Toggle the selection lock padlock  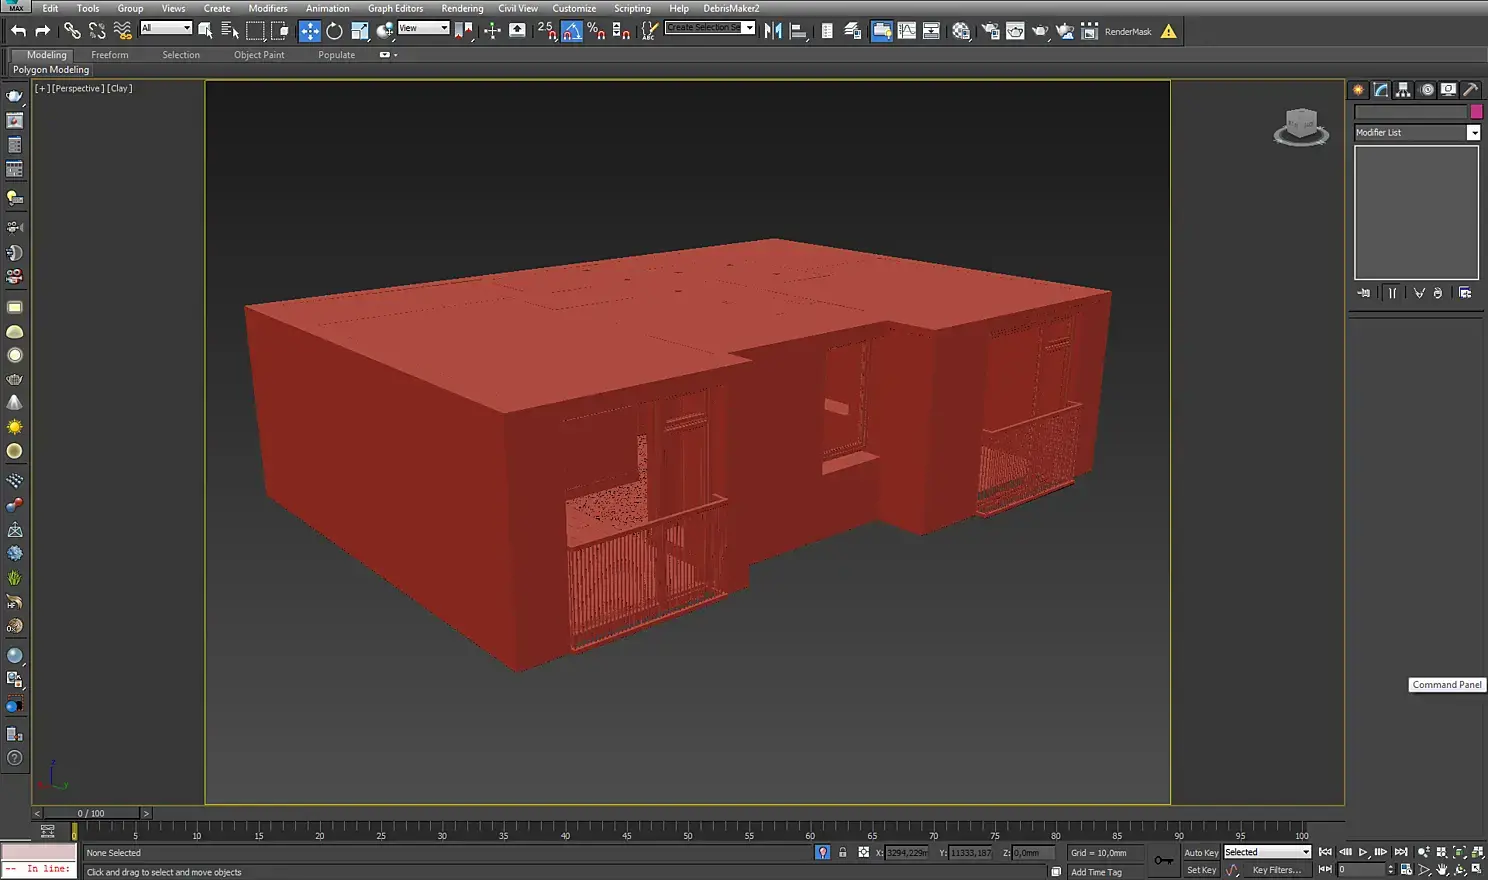842,853
